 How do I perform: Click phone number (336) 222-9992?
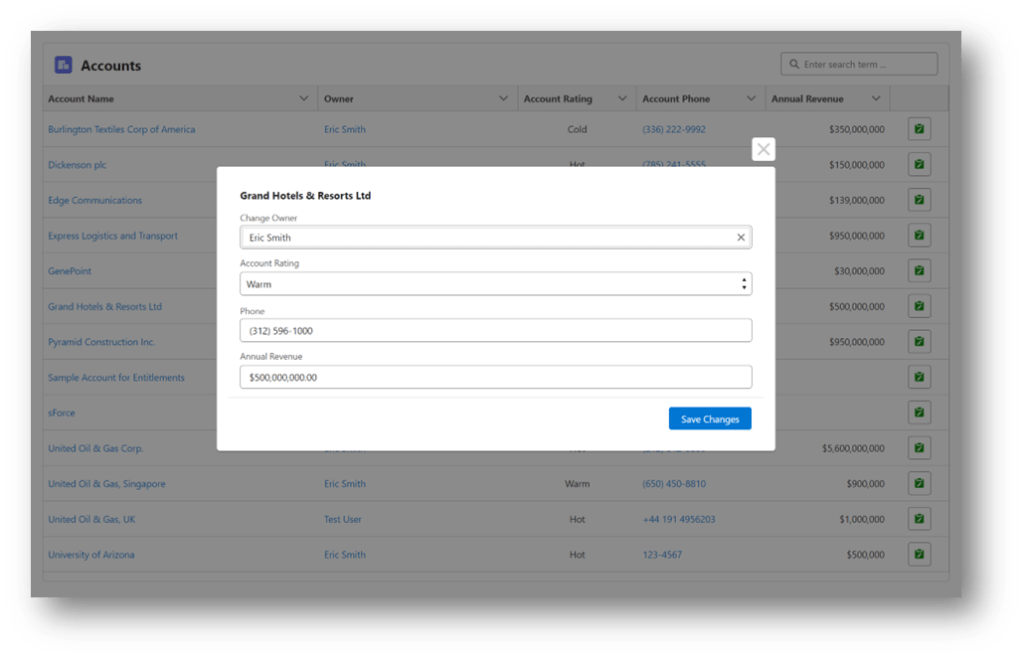674,129
